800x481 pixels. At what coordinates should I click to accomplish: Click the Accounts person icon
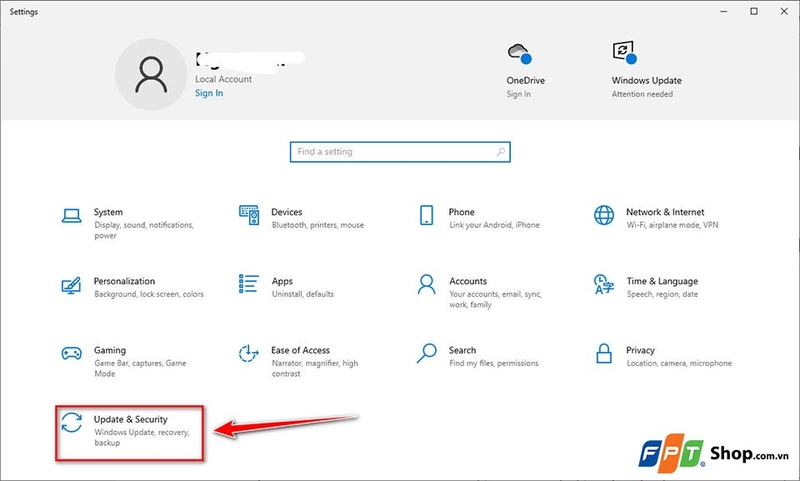tap(427, 284)
